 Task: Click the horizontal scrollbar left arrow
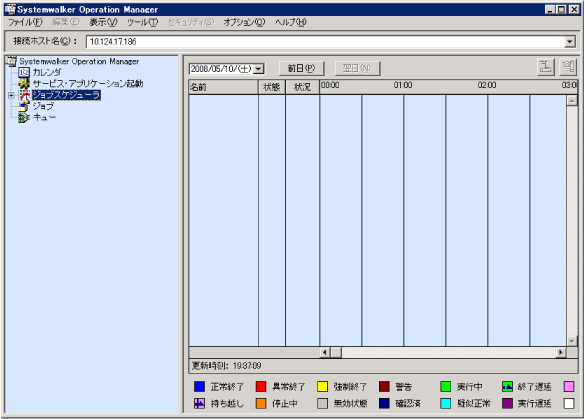[325, 352]
